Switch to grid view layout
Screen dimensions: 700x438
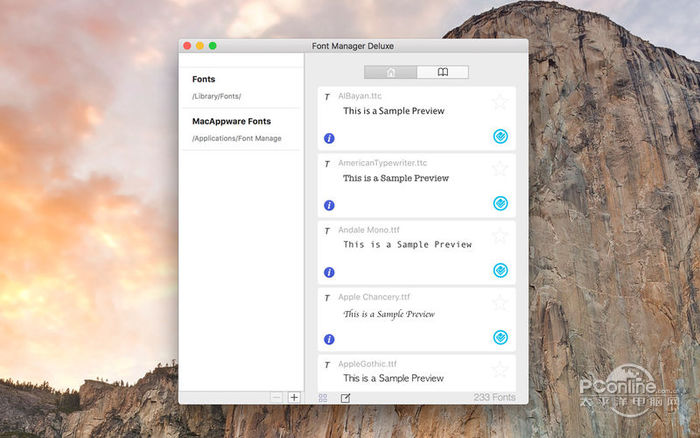click(323, 398)
